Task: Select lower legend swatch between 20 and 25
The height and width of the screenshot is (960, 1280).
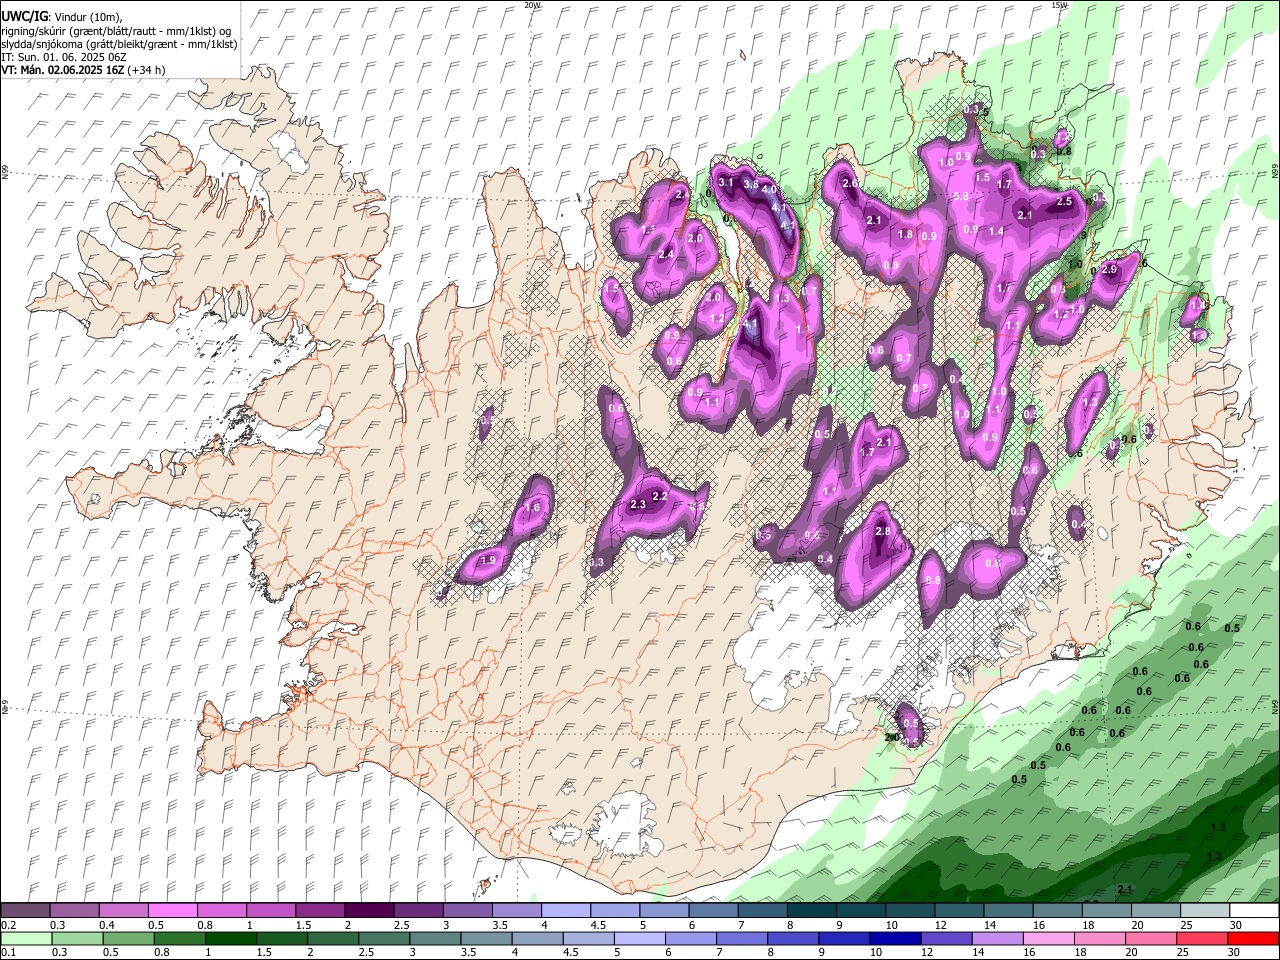Action: [x=1150, y=939]
